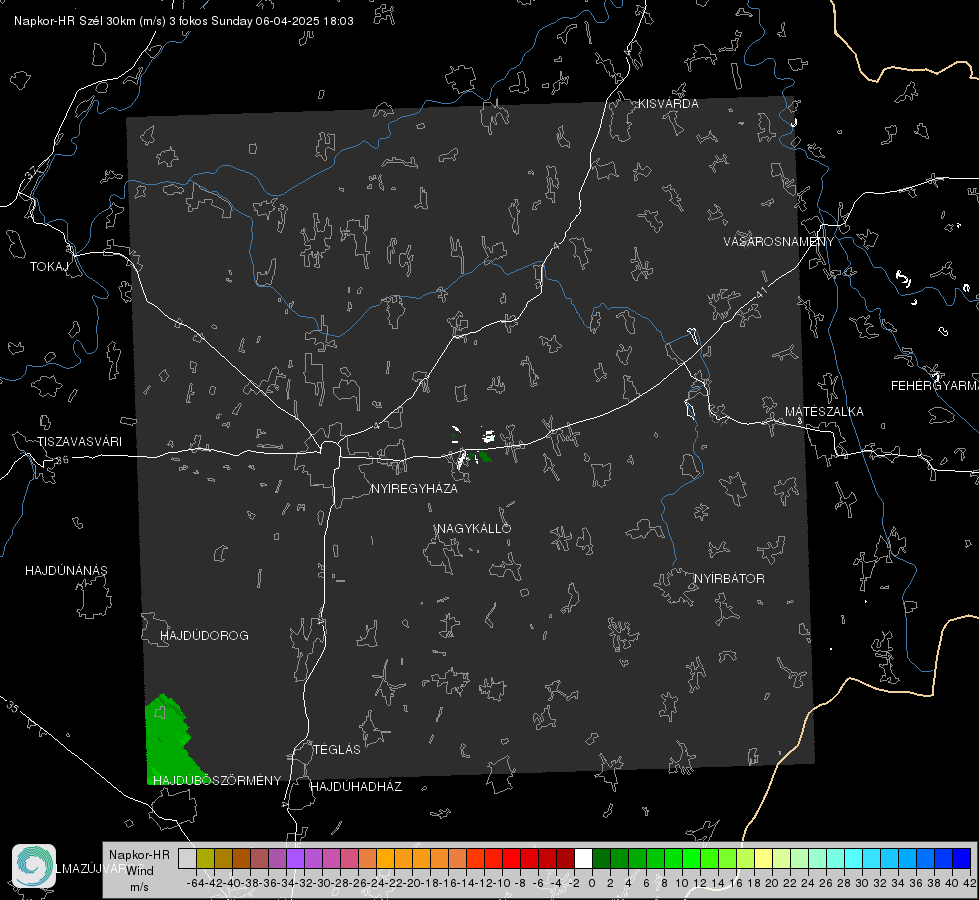The height and width of the screenshot is (900, 979).
Task: Click the Napkor-HR Wind m/s legend title
Action: [139, 871]
